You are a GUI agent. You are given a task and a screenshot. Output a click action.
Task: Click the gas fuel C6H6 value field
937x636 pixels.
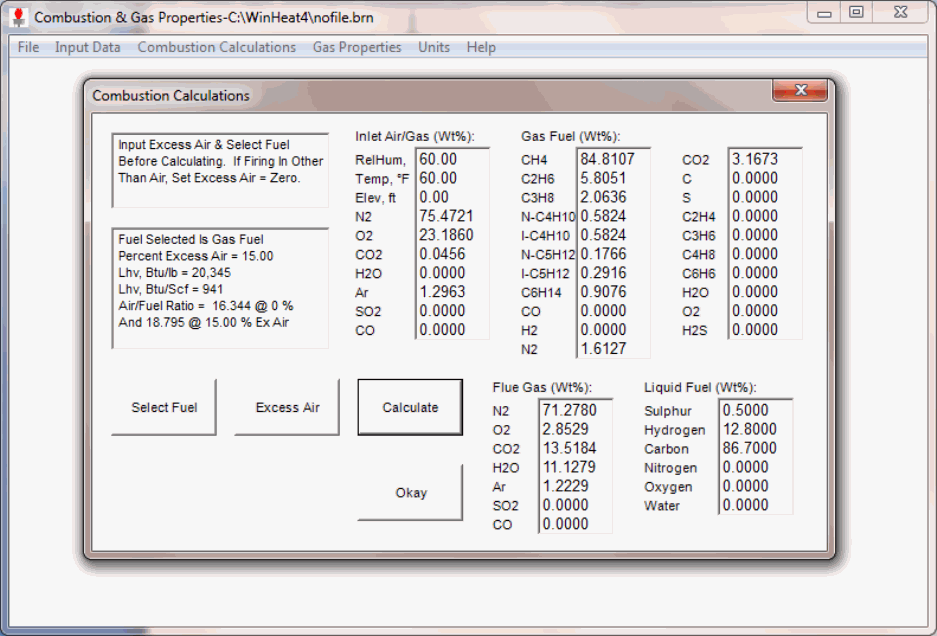point(765,273)
